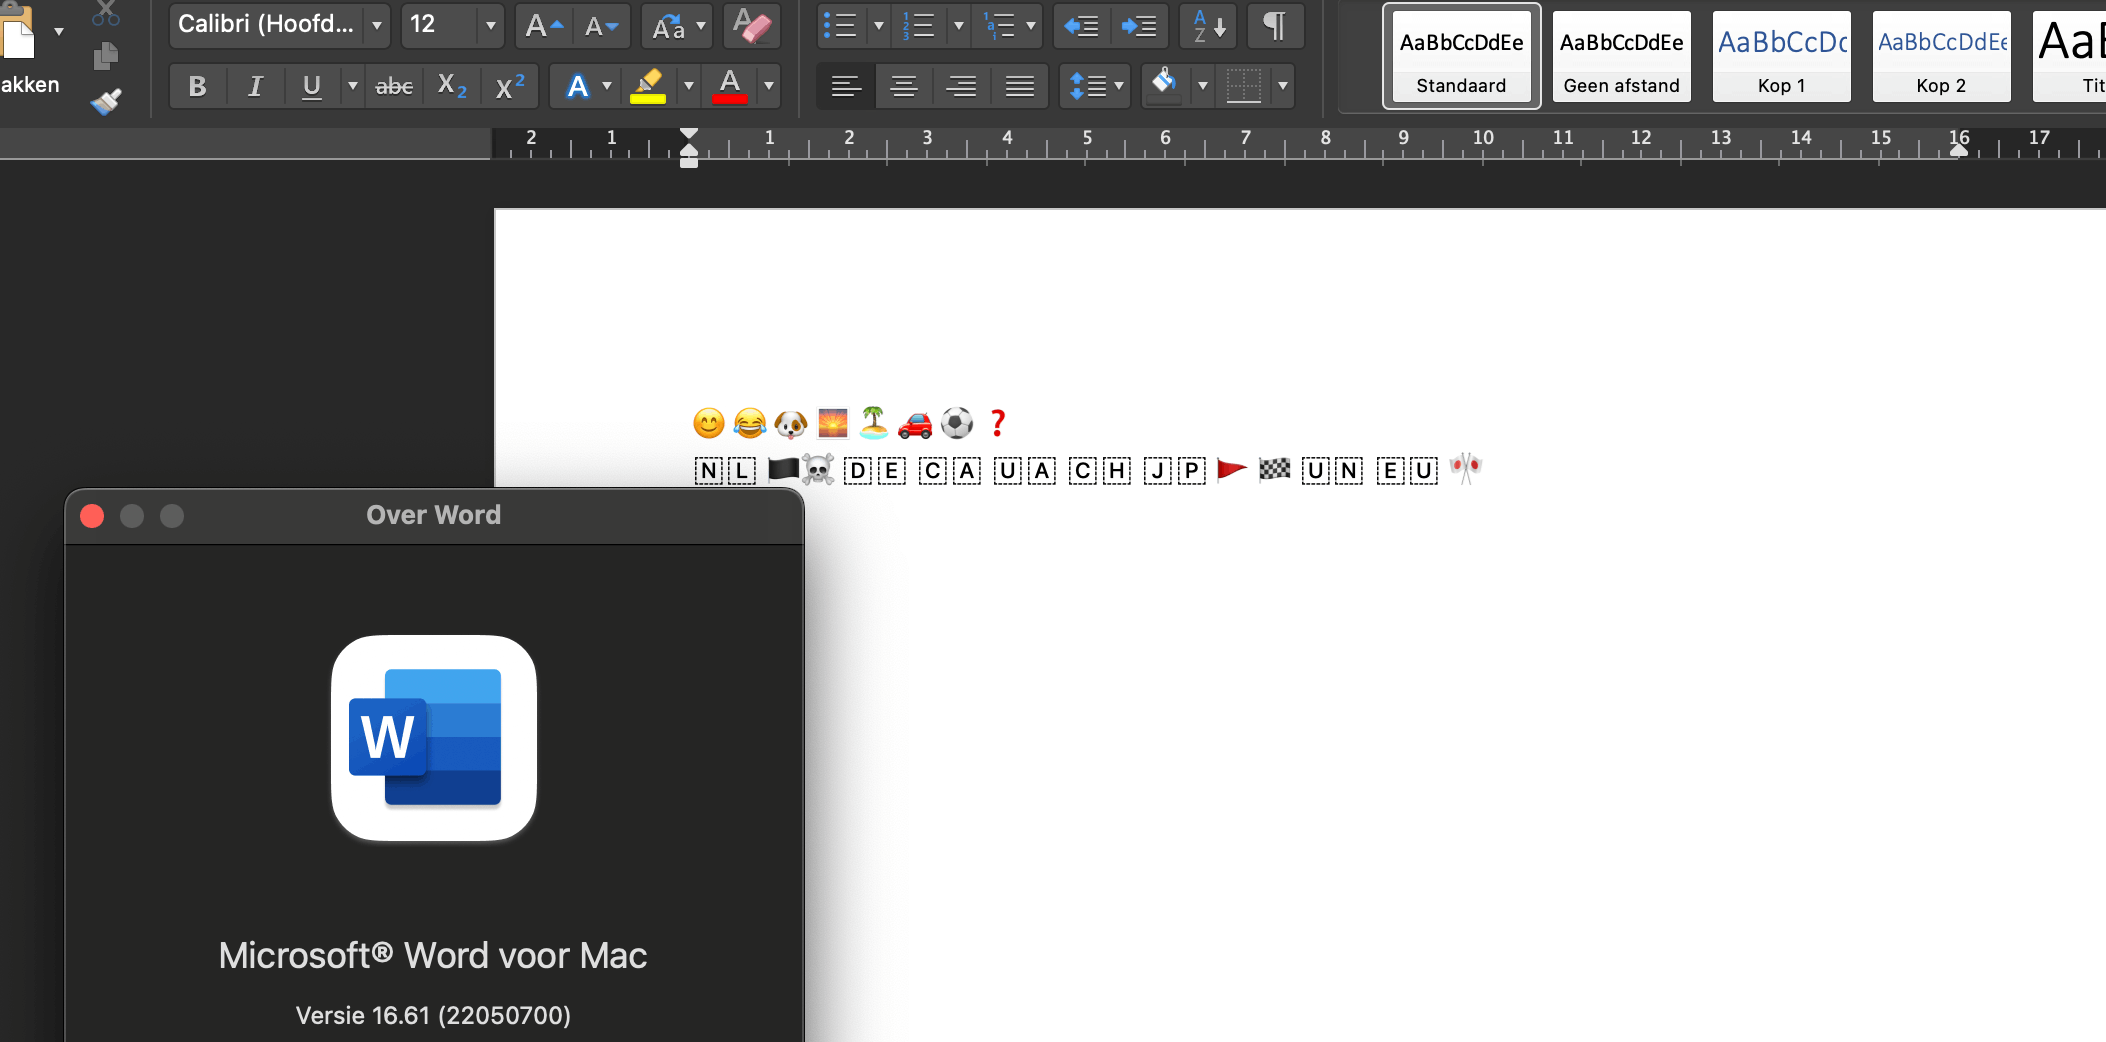Image resolution: width=2106 pixels, height=1042 pixels.
Task: Open the font name dropdown
Action: tap(376, 25)
